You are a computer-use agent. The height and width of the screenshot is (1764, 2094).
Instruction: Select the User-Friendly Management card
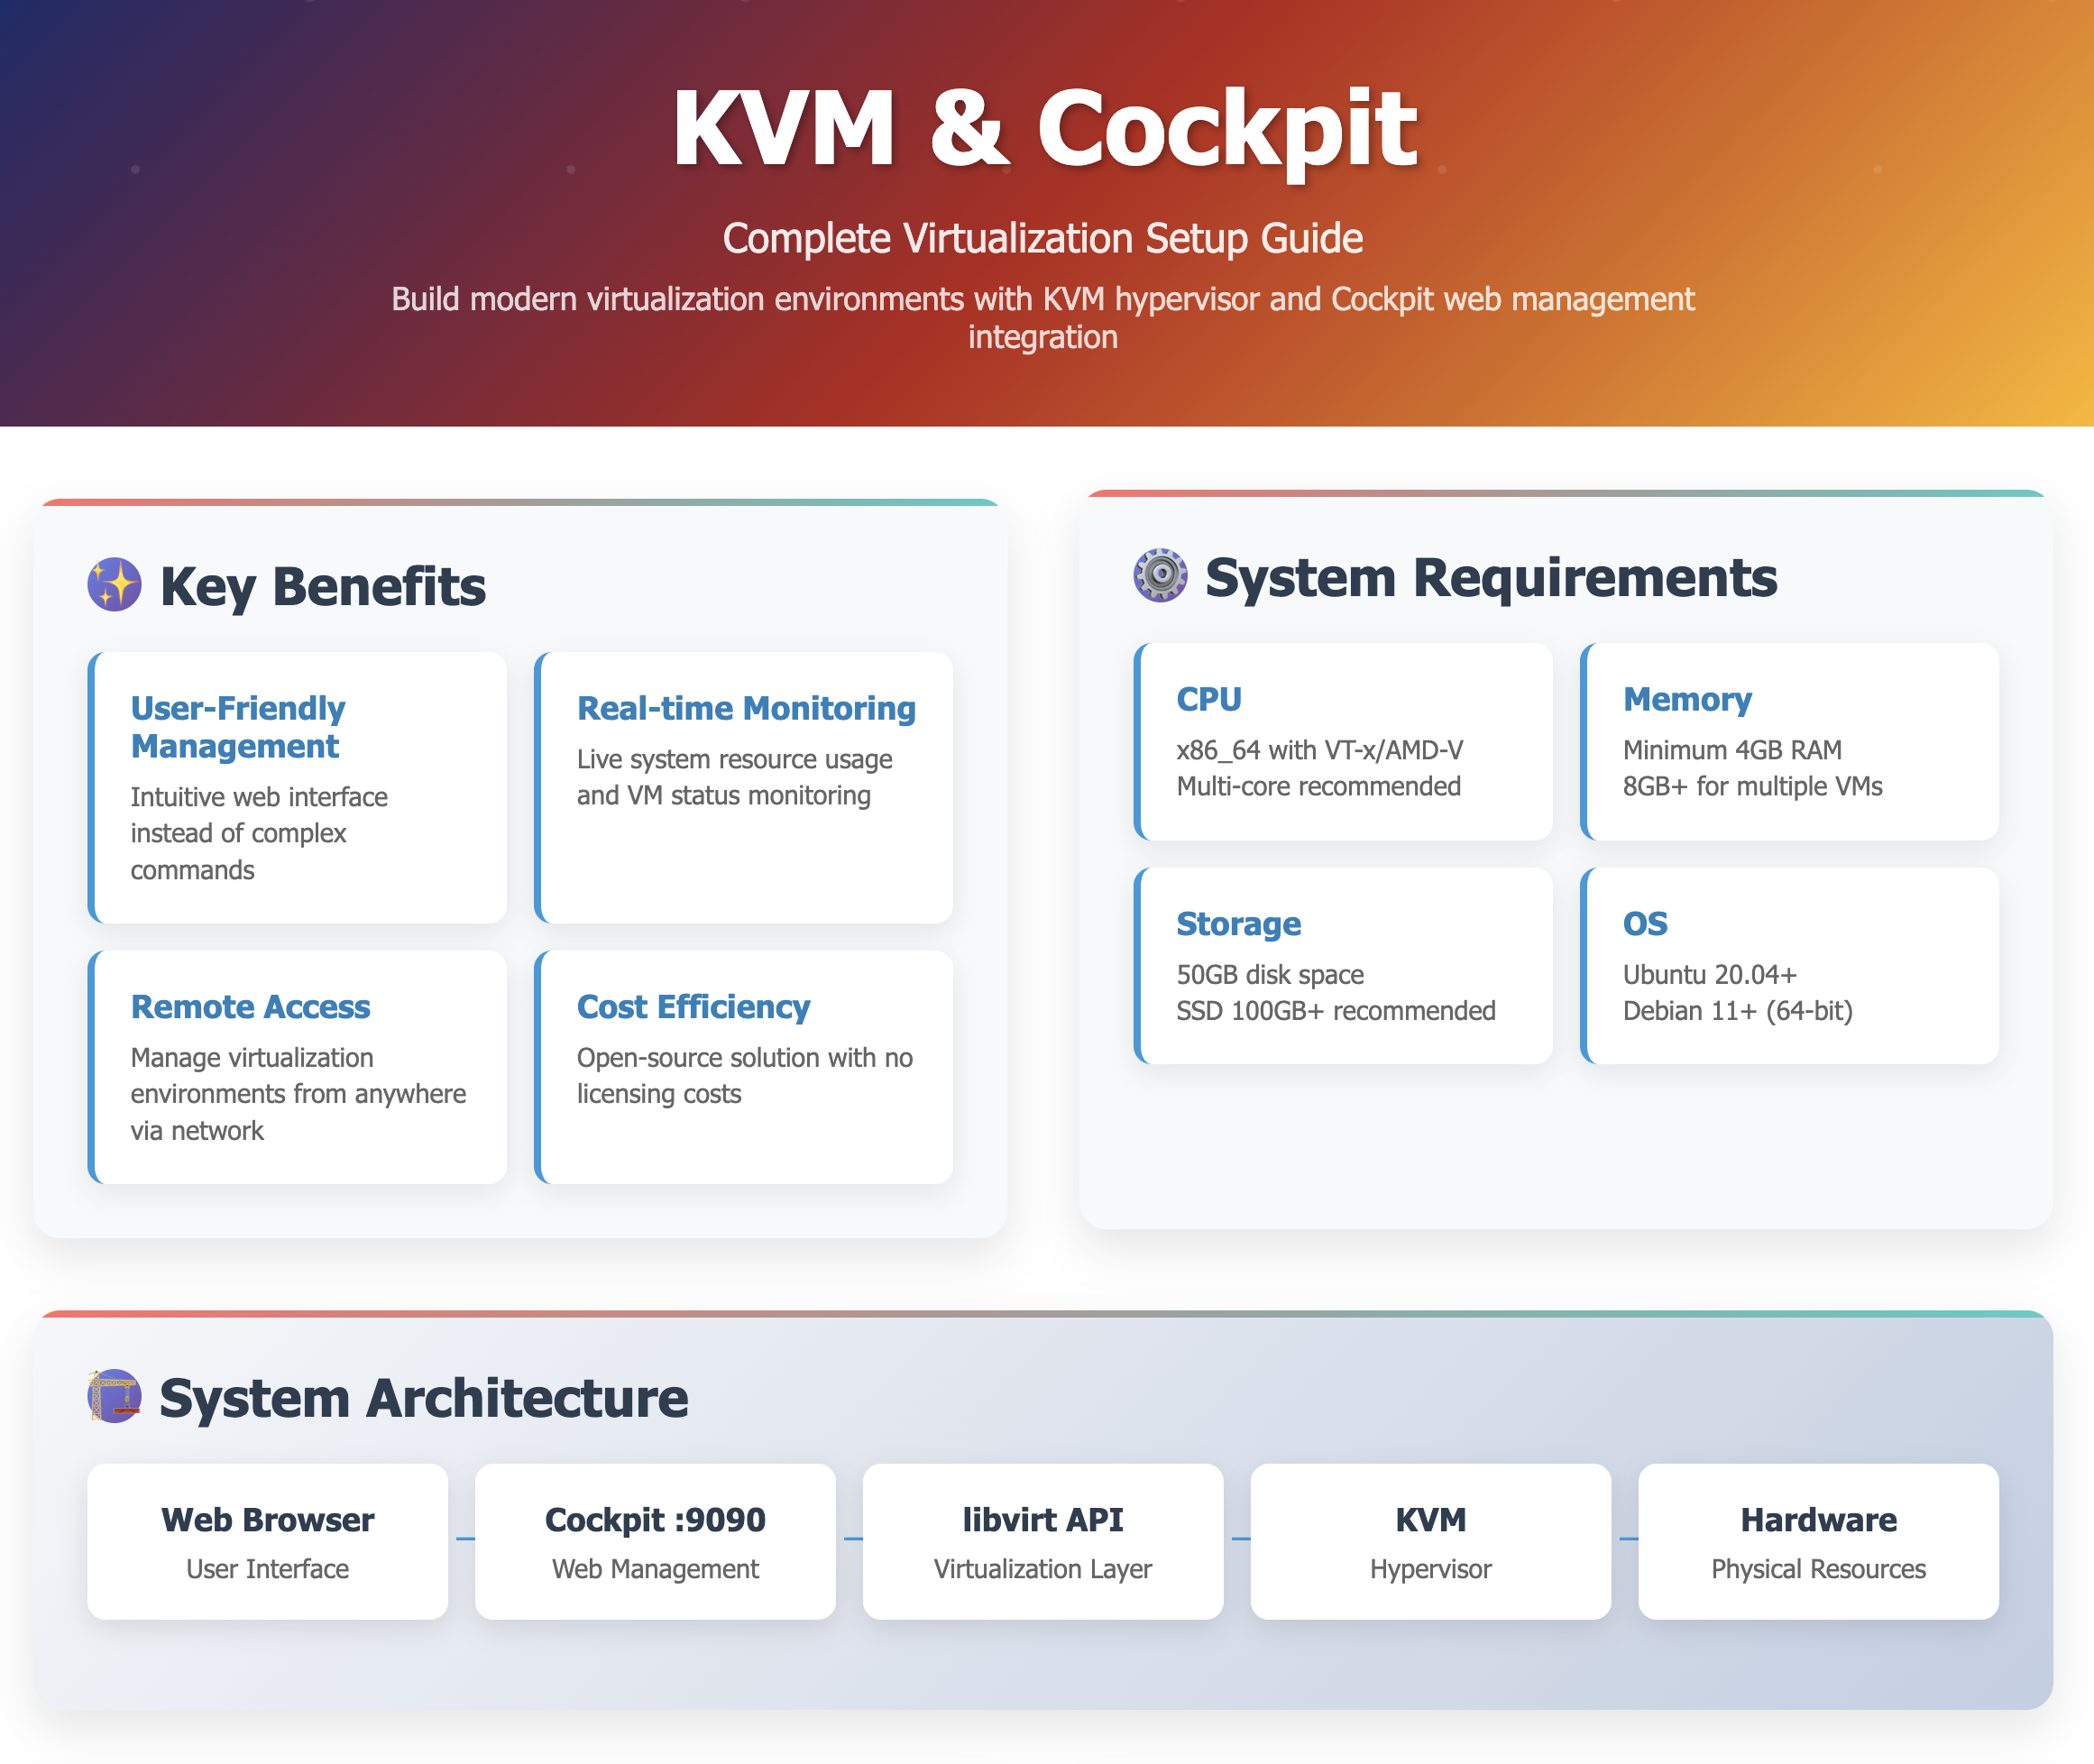tap(298, 788)
